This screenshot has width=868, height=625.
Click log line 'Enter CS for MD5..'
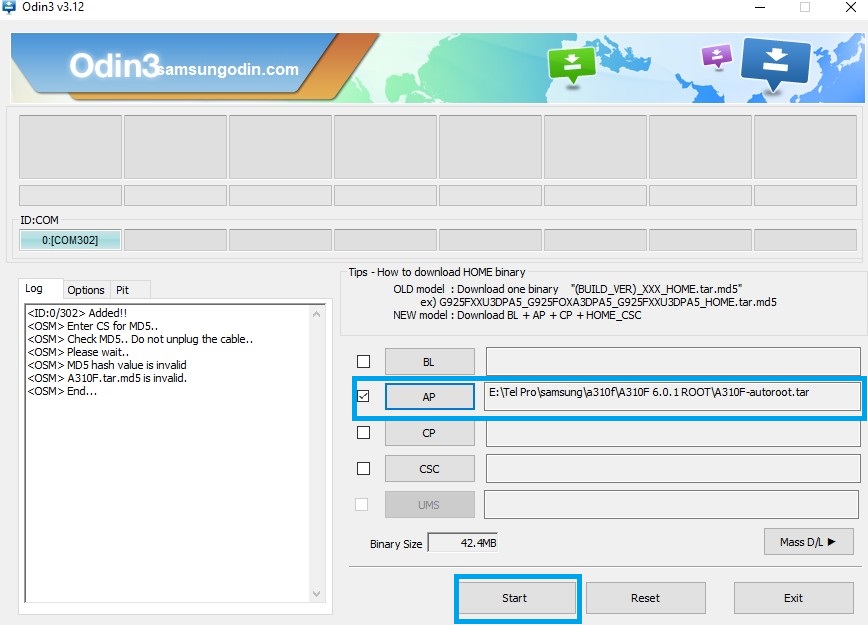pyautogui.click(x=92, y=326)
